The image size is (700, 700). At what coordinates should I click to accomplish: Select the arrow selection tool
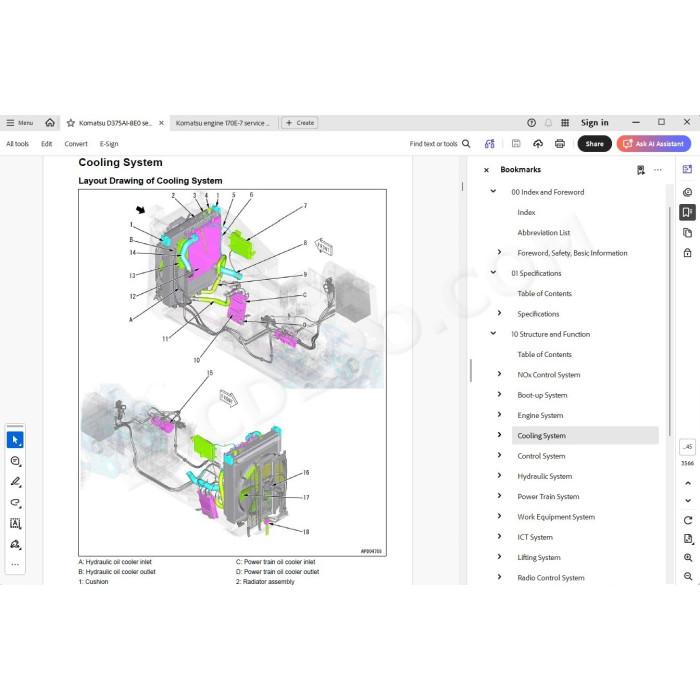click(15, 440)
